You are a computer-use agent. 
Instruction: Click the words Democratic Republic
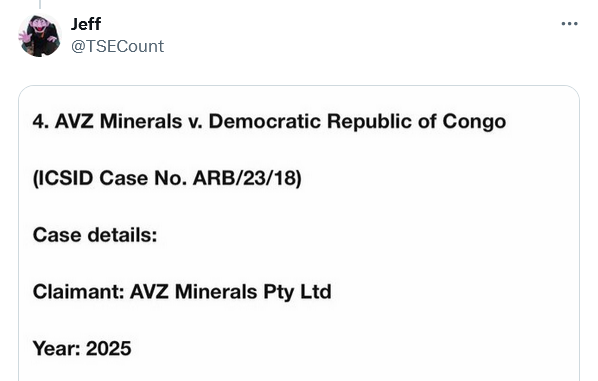coord(310,122)
